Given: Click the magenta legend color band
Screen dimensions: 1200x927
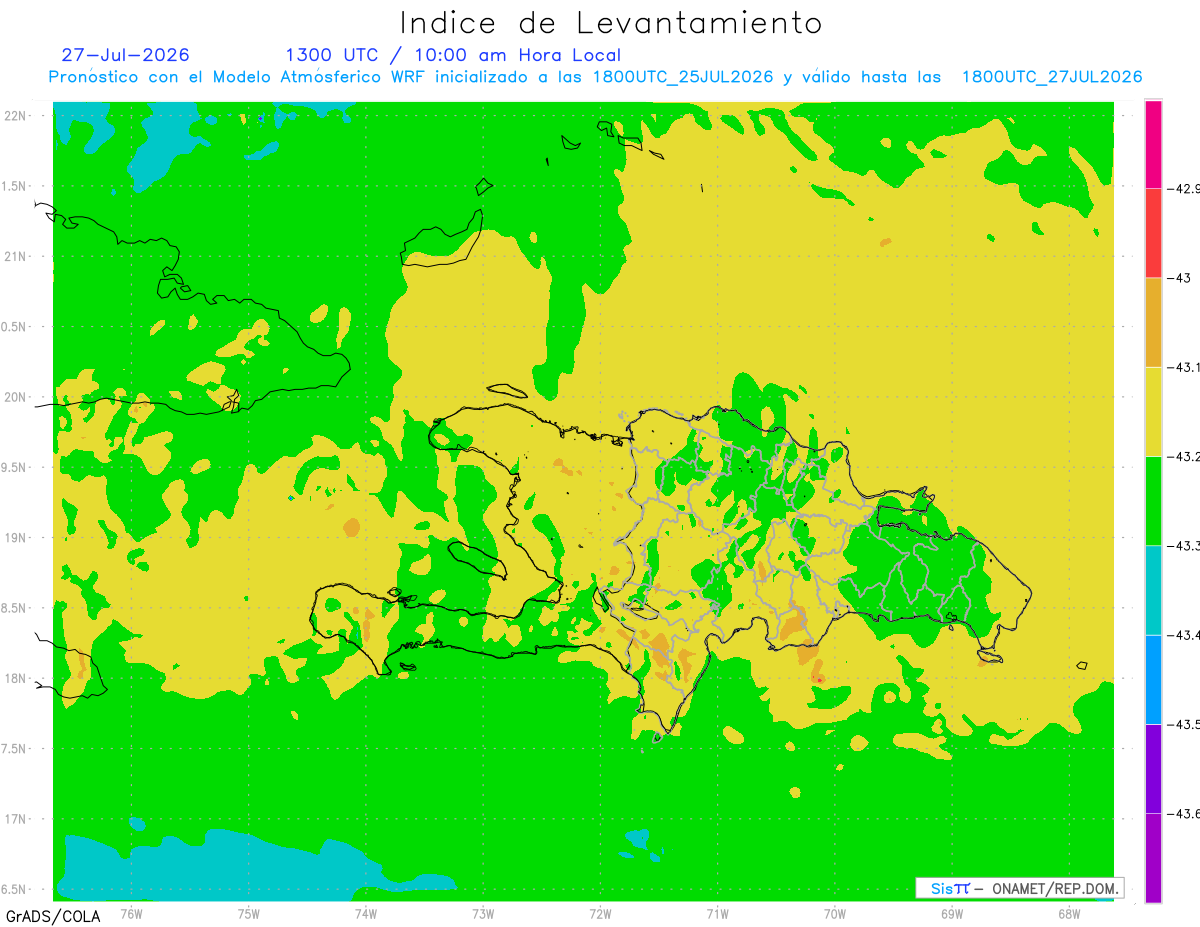Looking at the screenshot, I should pyautogui.click(x=1153, y=144).
